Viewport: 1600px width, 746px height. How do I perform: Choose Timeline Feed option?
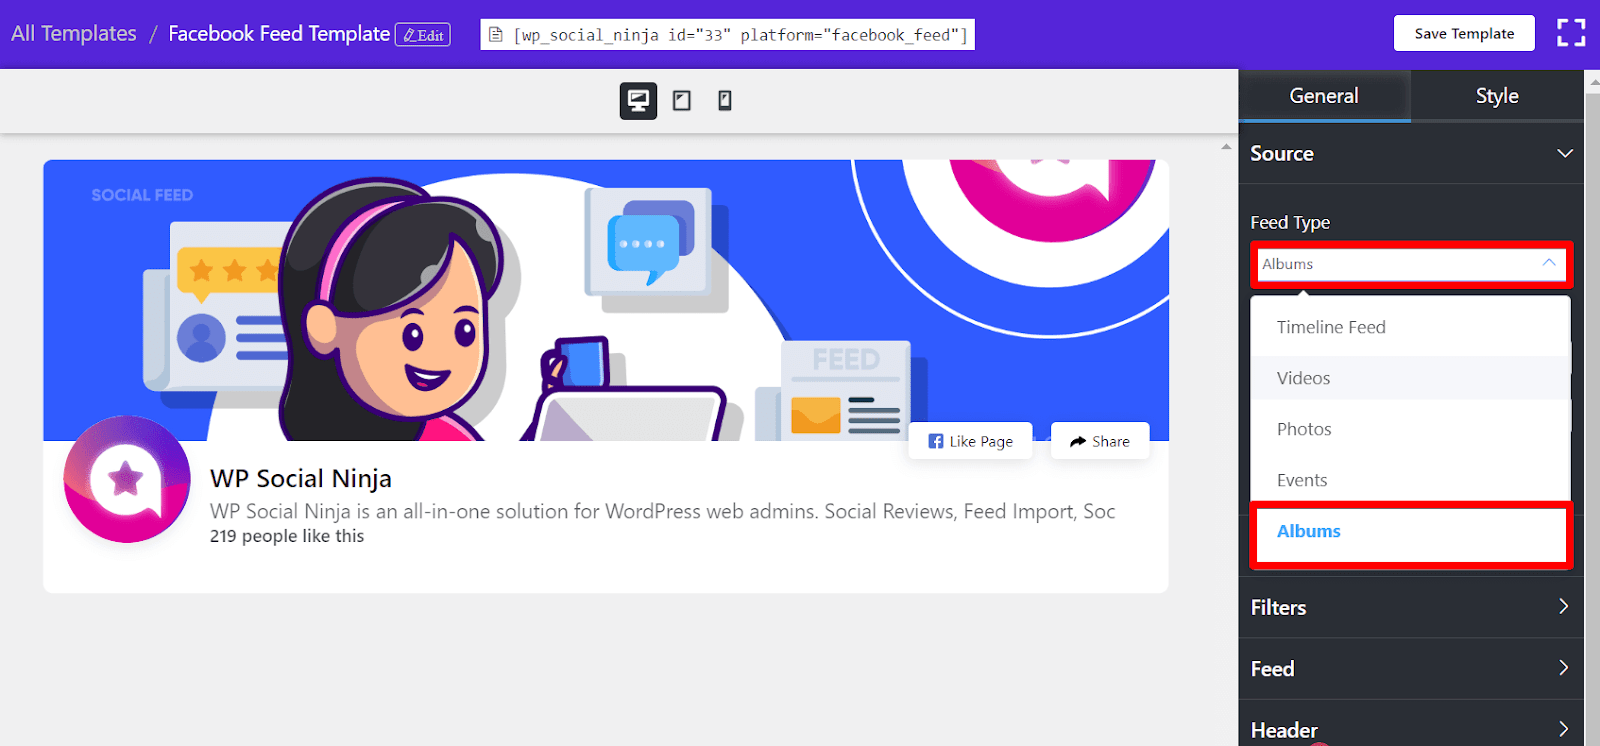(x=1410, y=327)
